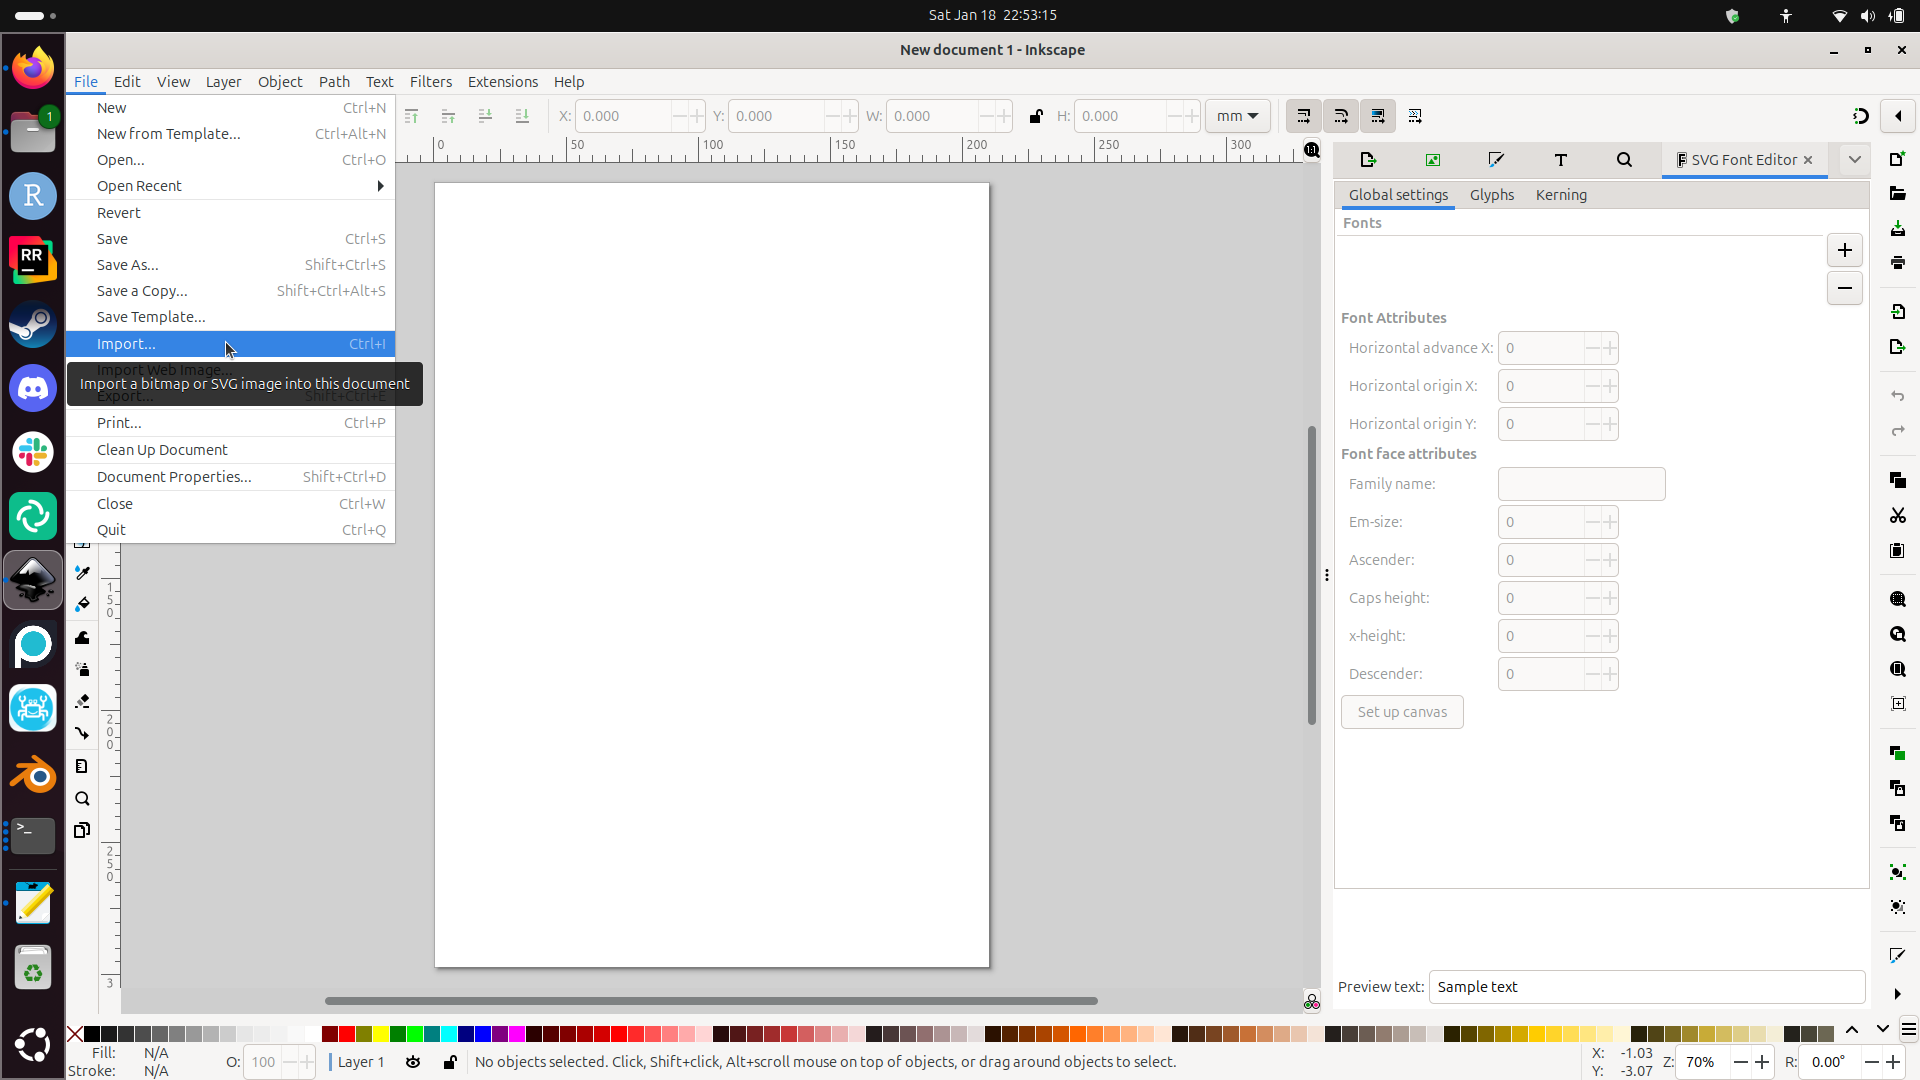Select the Eraser tool
The image size is (1920, 1080).
tap(82, 702)
